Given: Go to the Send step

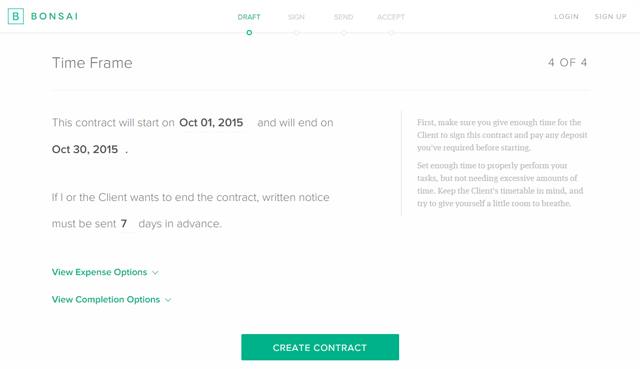Looking at the screenshot, I should tap(343, 17).
